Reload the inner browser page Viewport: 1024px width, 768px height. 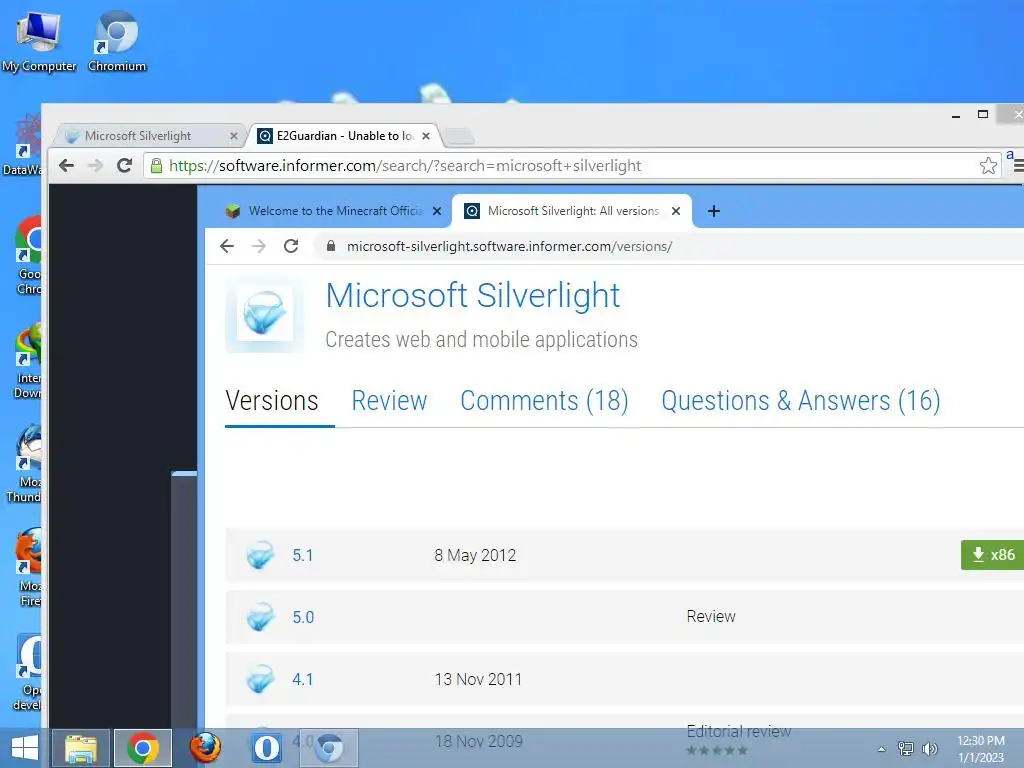291,246
